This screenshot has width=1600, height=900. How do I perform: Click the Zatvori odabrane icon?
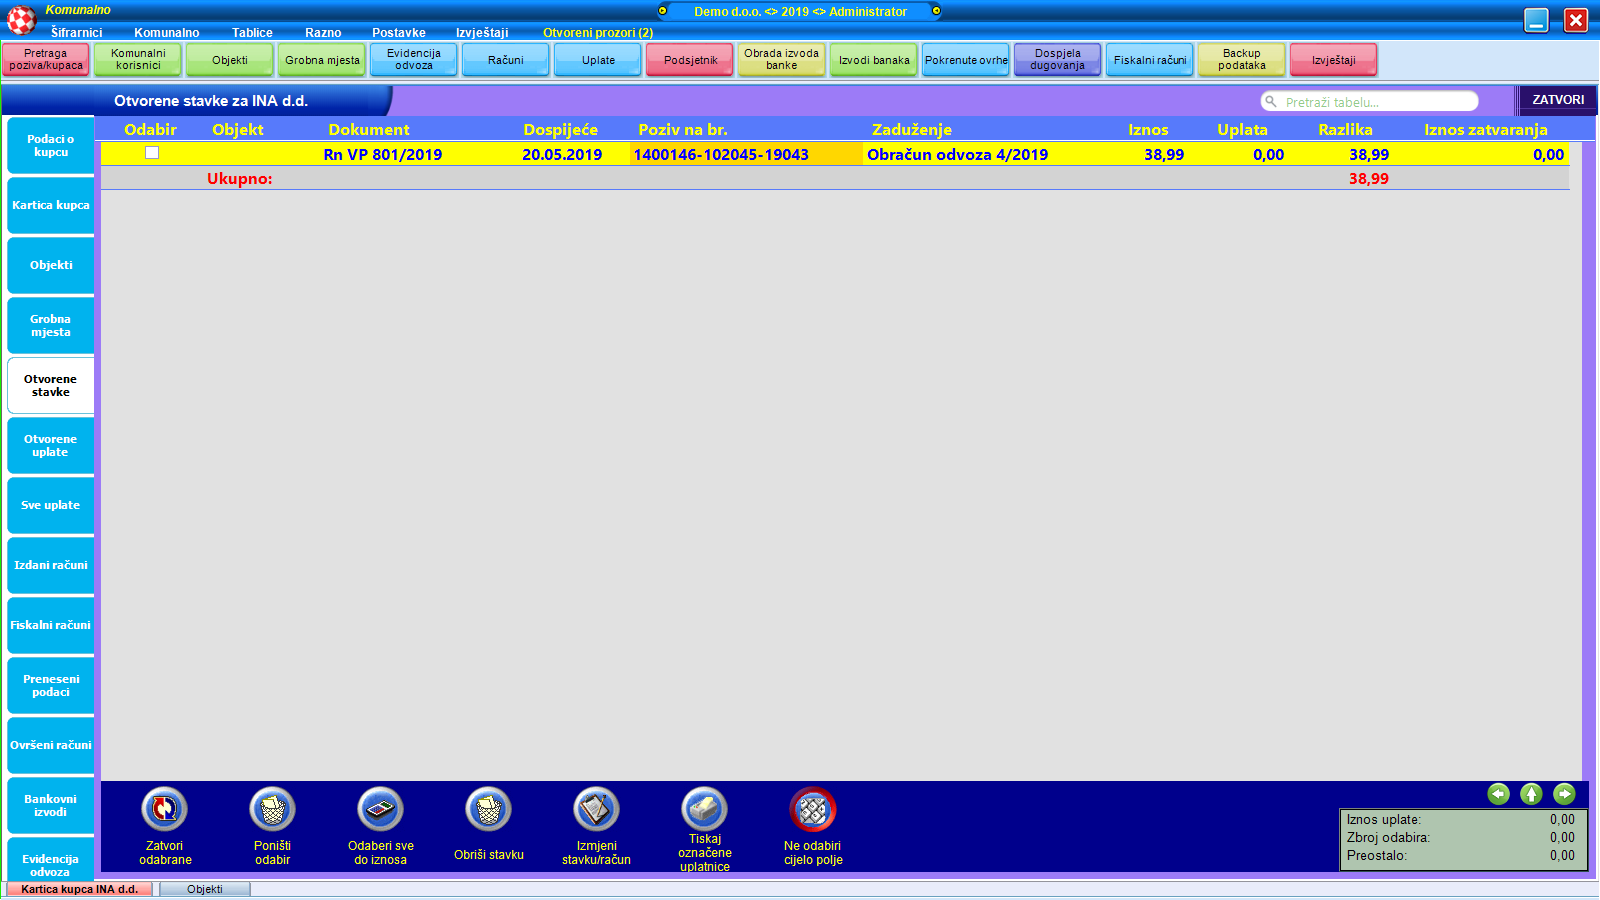pyautogui.click(x=165, y=809)
